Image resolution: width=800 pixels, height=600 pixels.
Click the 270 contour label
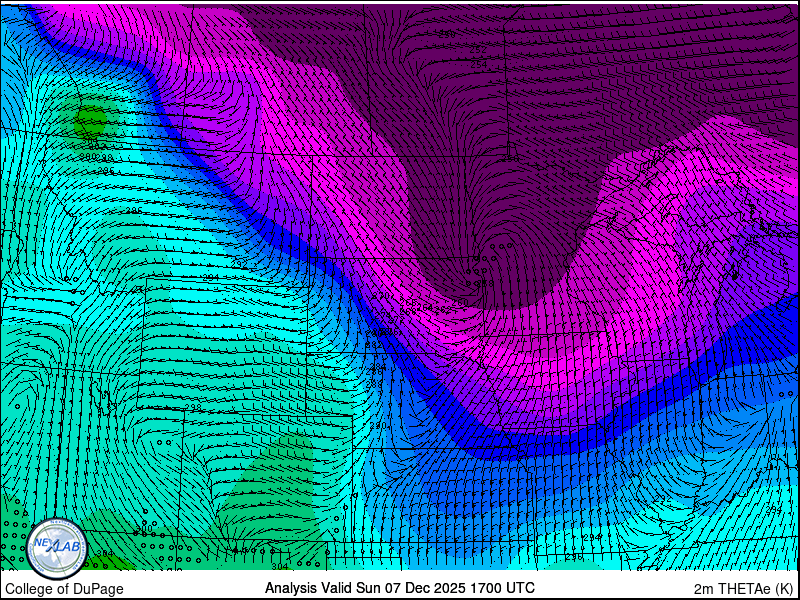pos(380,297)
